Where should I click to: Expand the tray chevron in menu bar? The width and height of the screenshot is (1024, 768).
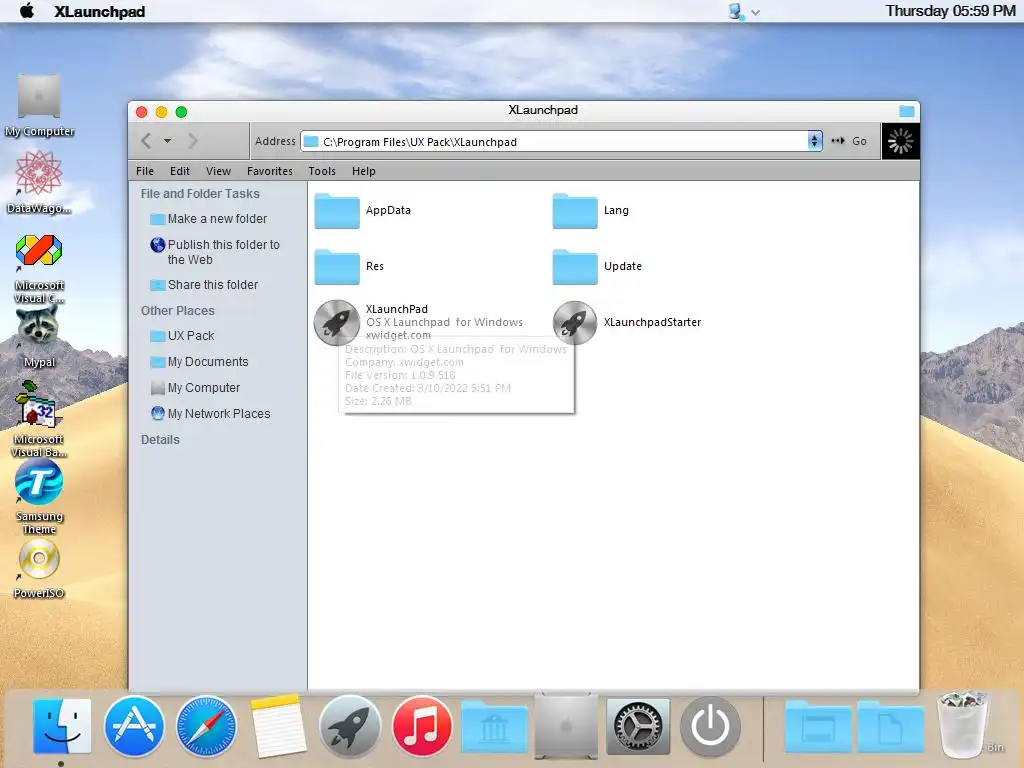click(756, 12)
